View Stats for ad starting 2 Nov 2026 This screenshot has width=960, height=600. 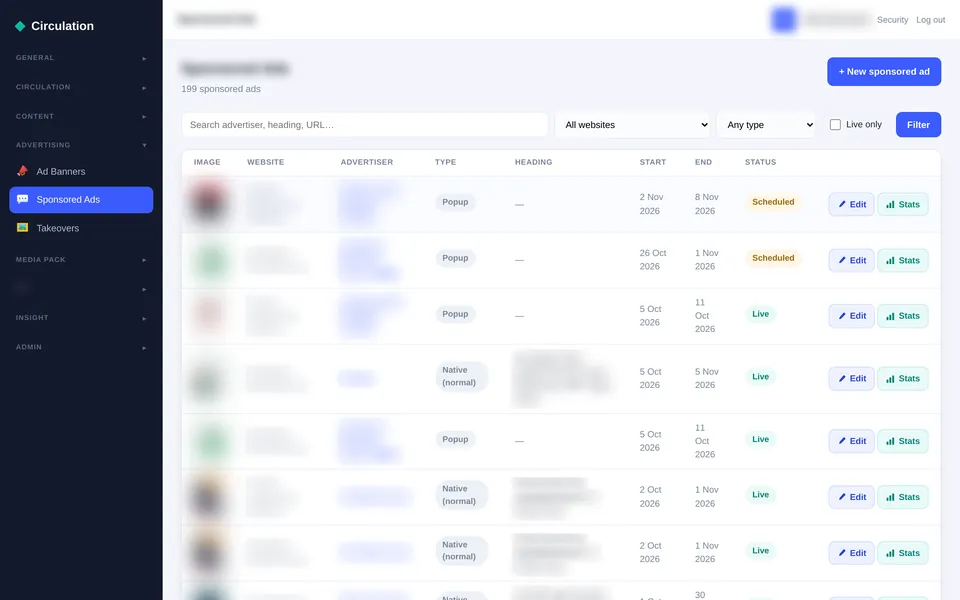pyautogui.click(x=902, y=204)
